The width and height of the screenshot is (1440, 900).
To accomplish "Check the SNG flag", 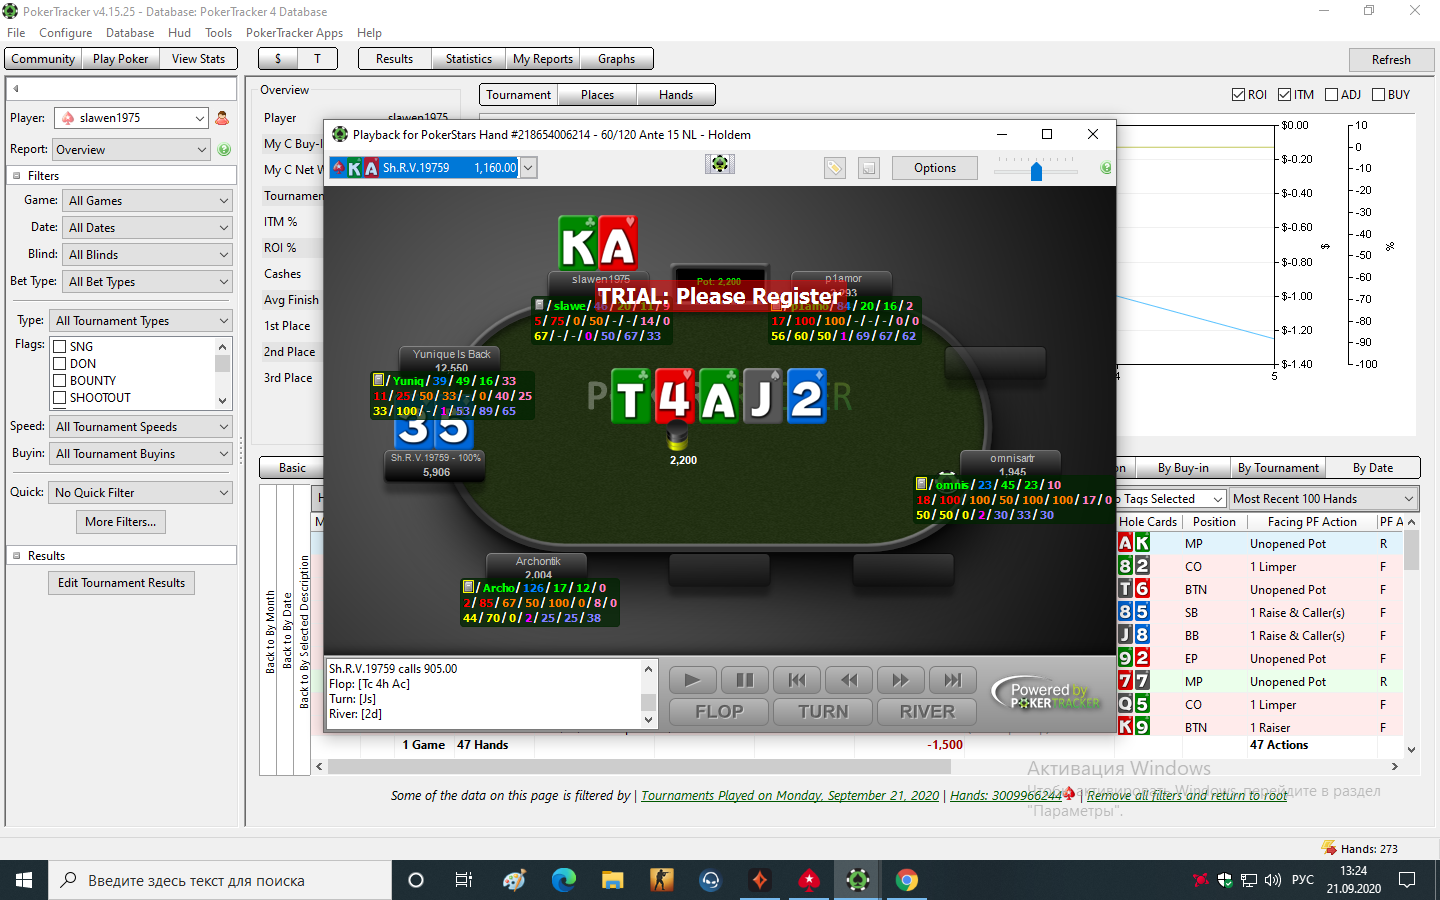I will [60, 347].
